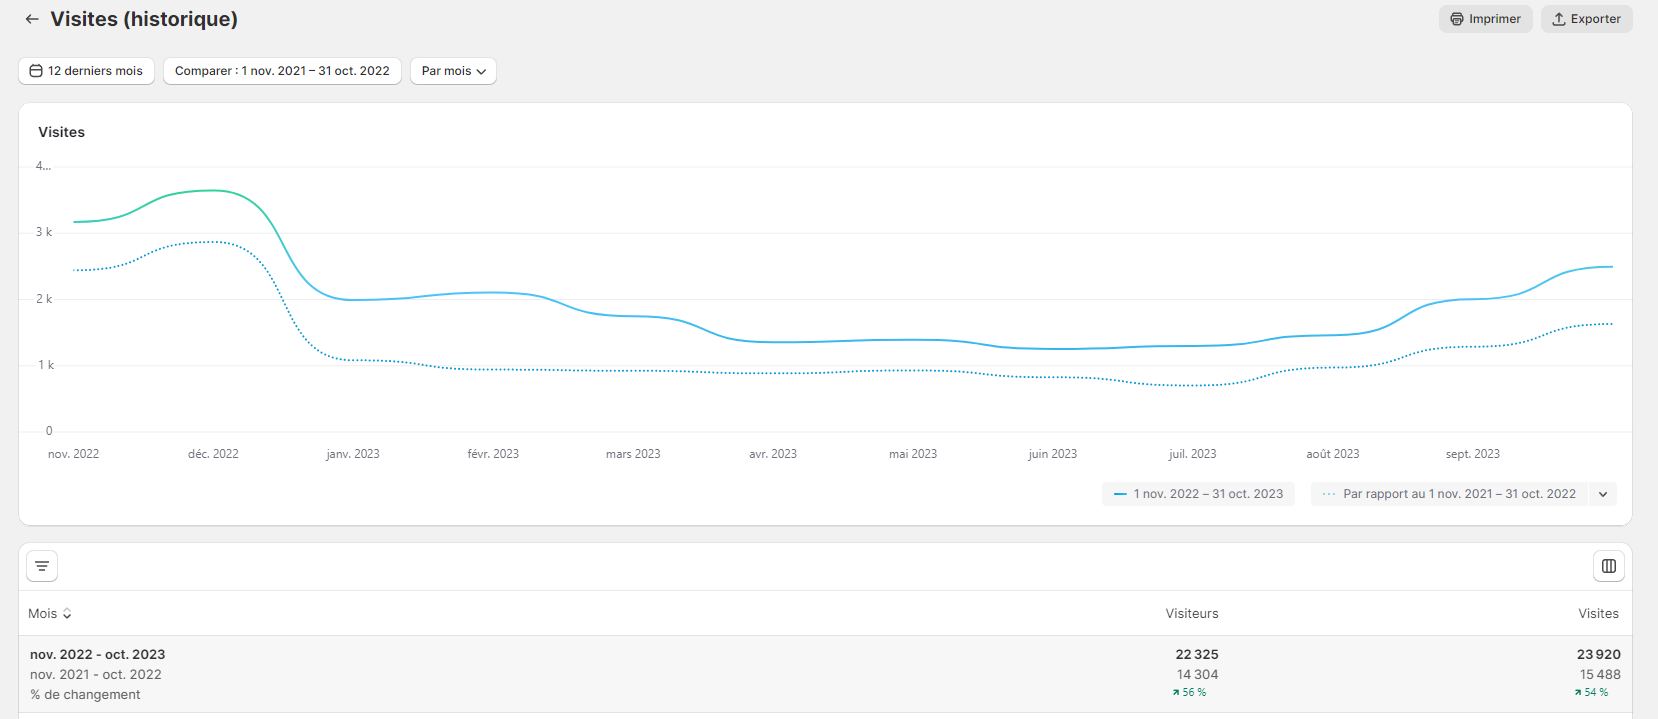
Task: Open the 12 derniers mois date picker
Action: 86,71
